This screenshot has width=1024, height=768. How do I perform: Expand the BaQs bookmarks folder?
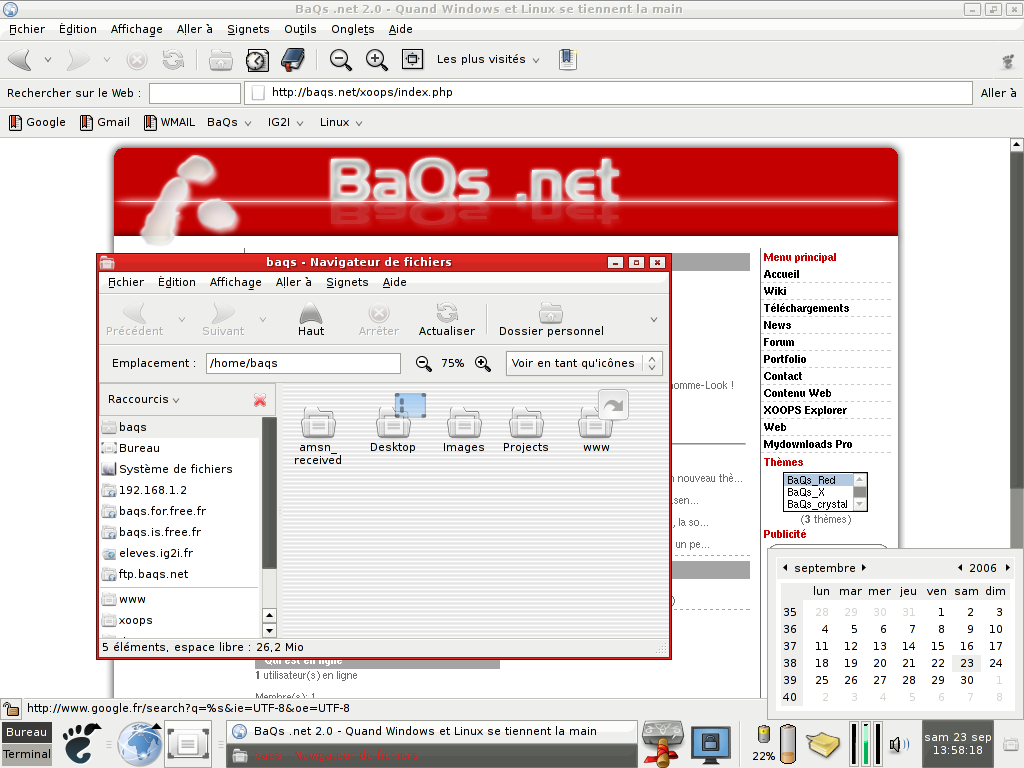tap(229, 122)
